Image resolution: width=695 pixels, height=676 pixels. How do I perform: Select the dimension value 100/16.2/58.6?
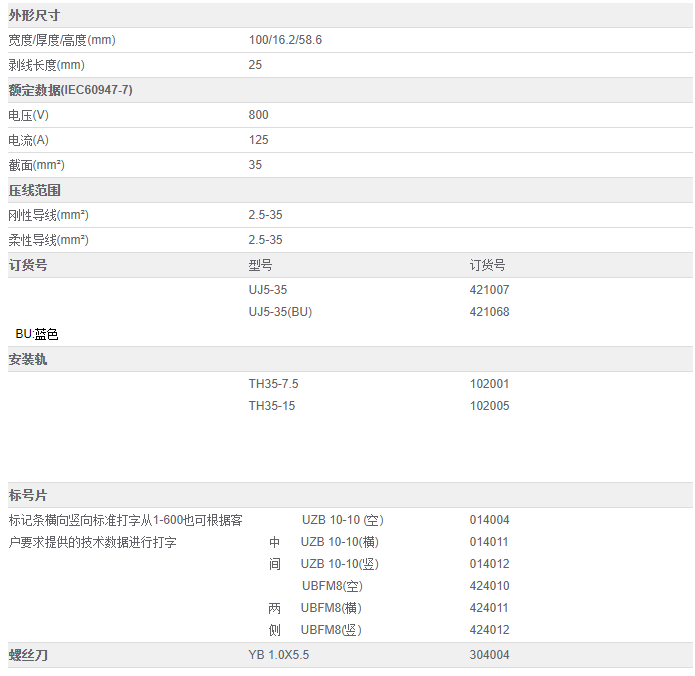[x=285, y=40]
